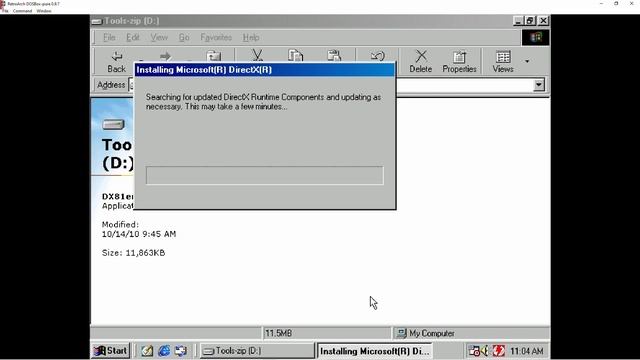This screenshot has height=360, width=640.
Task: Click the Tools-zip (D:) window title bar
Action: click(x=302, y=21)
